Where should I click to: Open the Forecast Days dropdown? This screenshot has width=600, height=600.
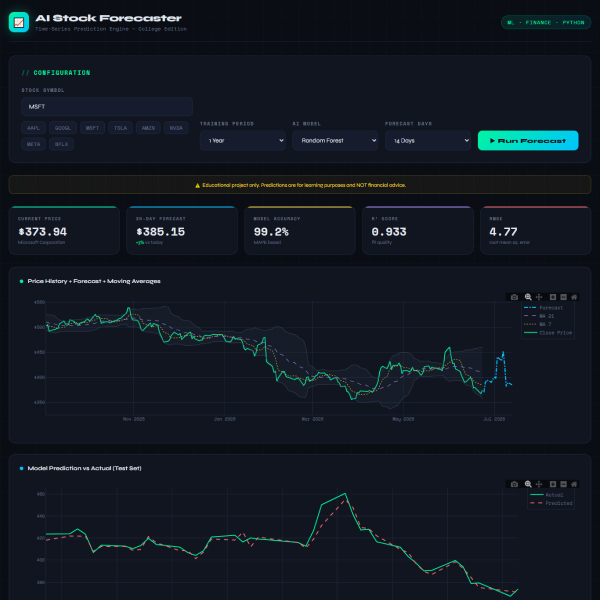[428, 140]
